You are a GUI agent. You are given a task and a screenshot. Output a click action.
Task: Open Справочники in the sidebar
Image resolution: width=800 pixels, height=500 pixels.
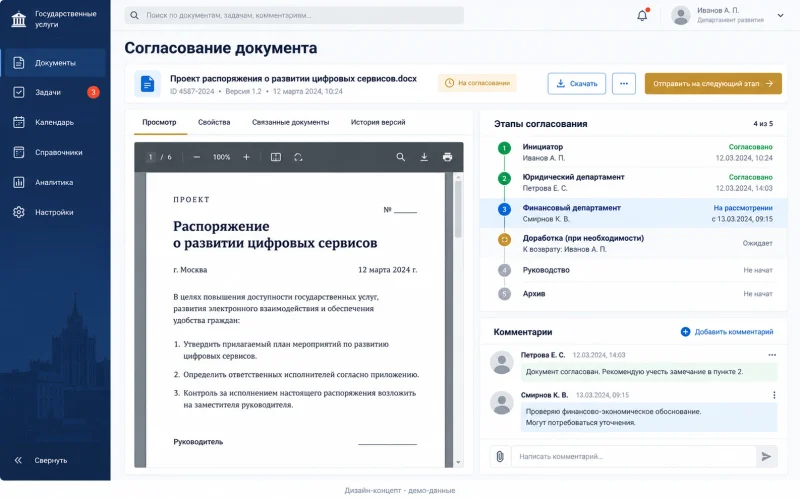(54, 153)
